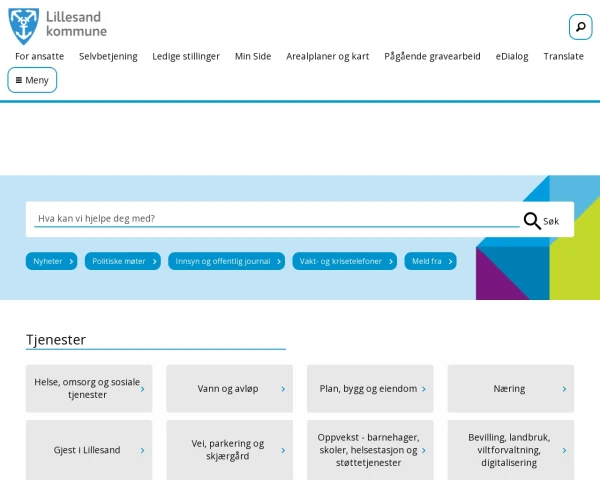600x480 pixels.
Task: Focus the 'Hva kan vi hjelpe deg med?' field
Action: [277, 219]
